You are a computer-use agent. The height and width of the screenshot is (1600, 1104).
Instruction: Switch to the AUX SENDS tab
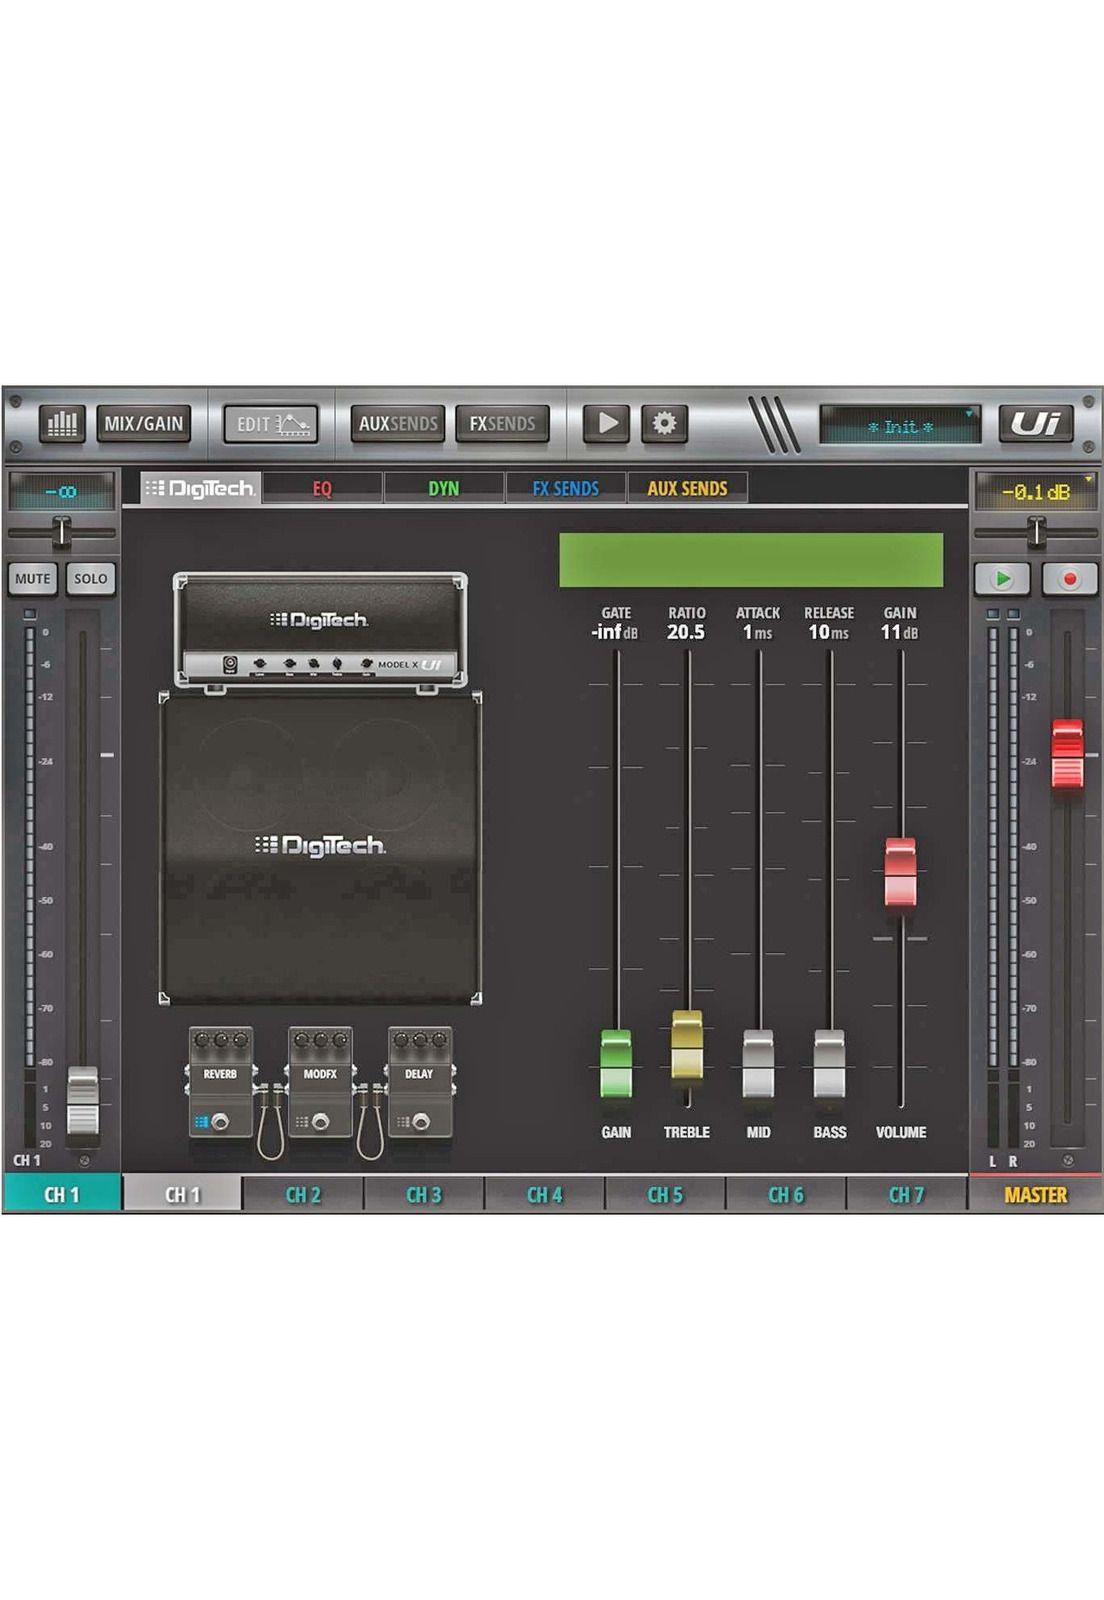point(687,488)
